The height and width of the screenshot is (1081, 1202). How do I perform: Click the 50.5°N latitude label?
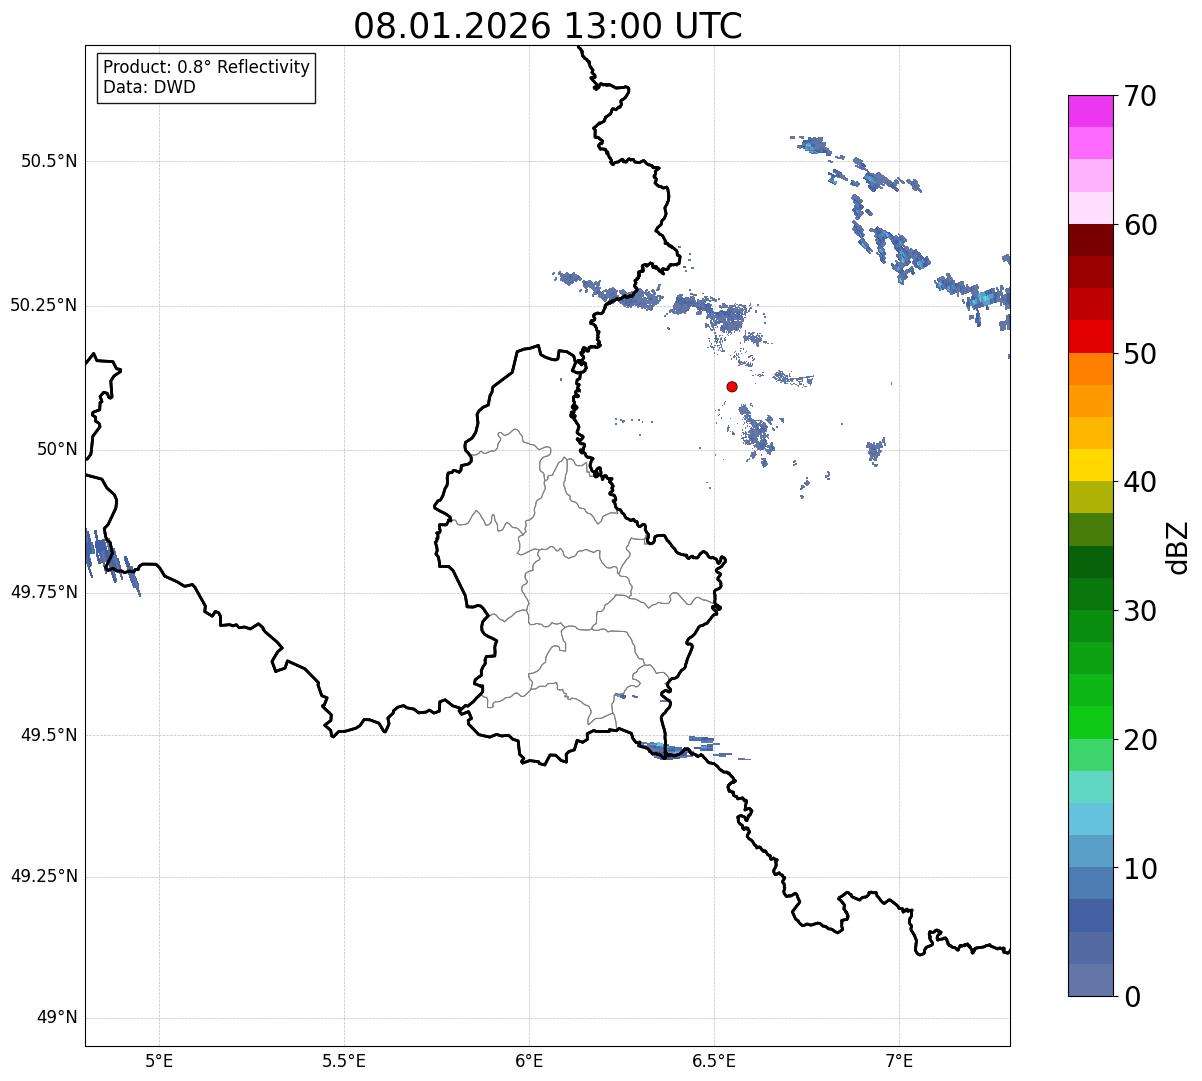pos(49,161)
